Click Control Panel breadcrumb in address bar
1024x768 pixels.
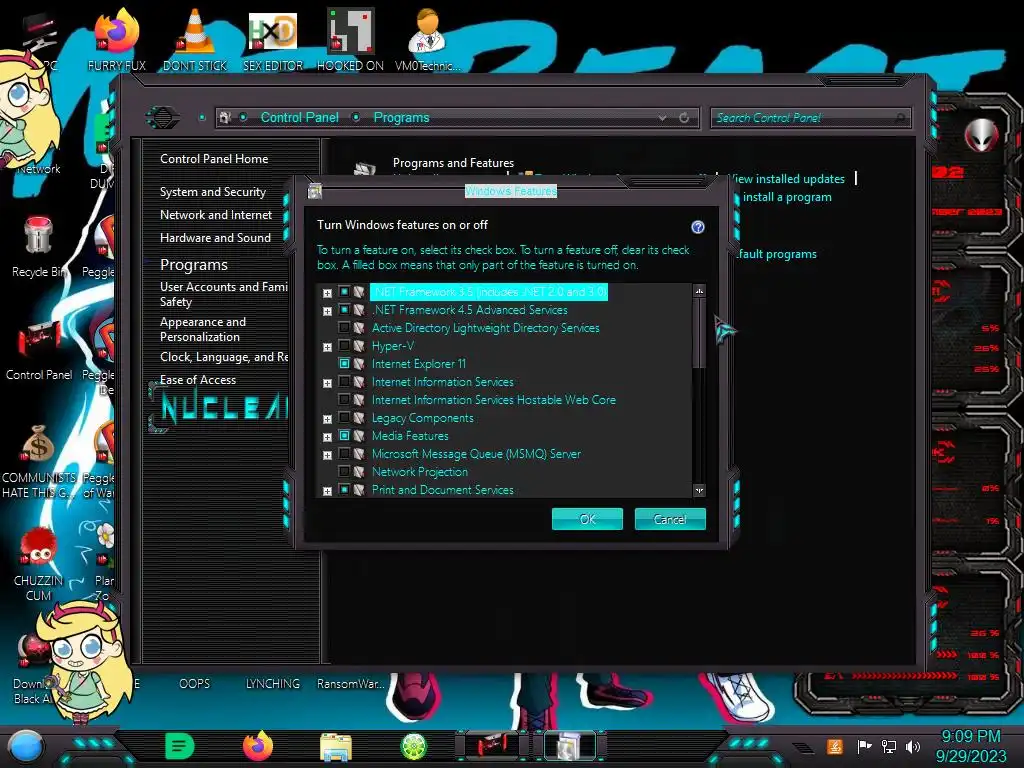point(300,118)
